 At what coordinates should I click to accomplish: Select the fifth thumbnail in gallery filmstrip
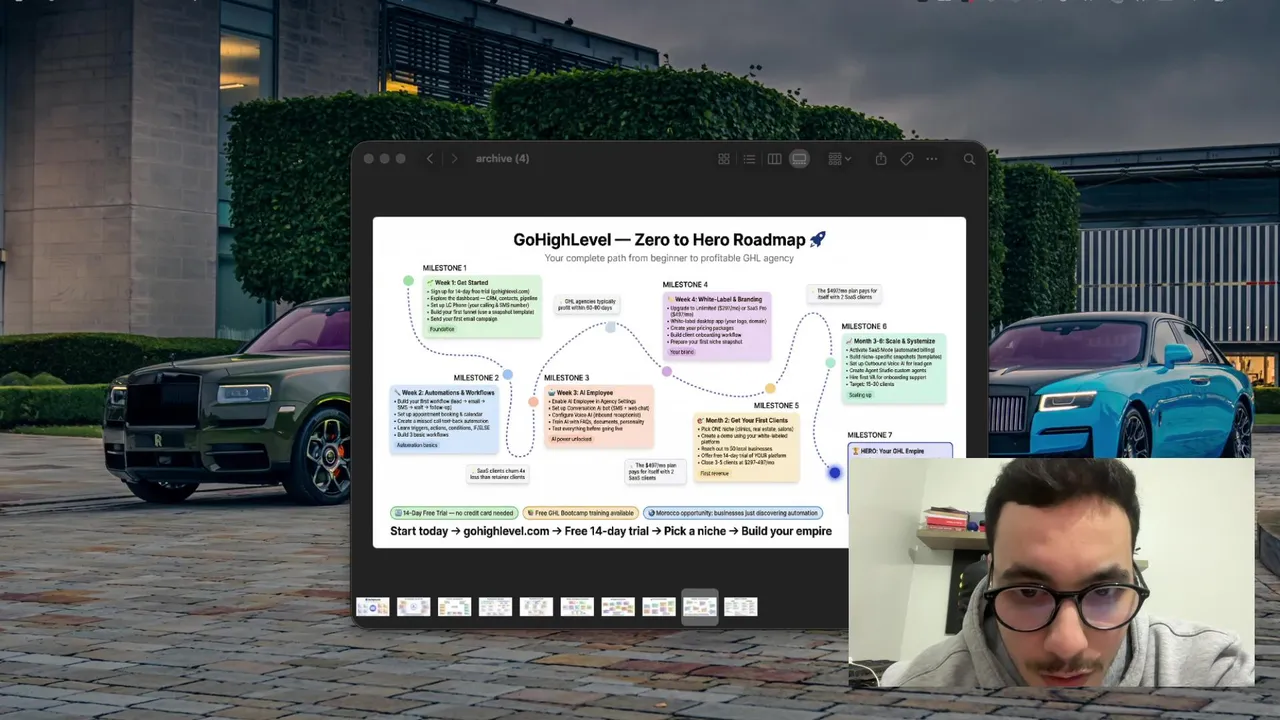point(536,607)
